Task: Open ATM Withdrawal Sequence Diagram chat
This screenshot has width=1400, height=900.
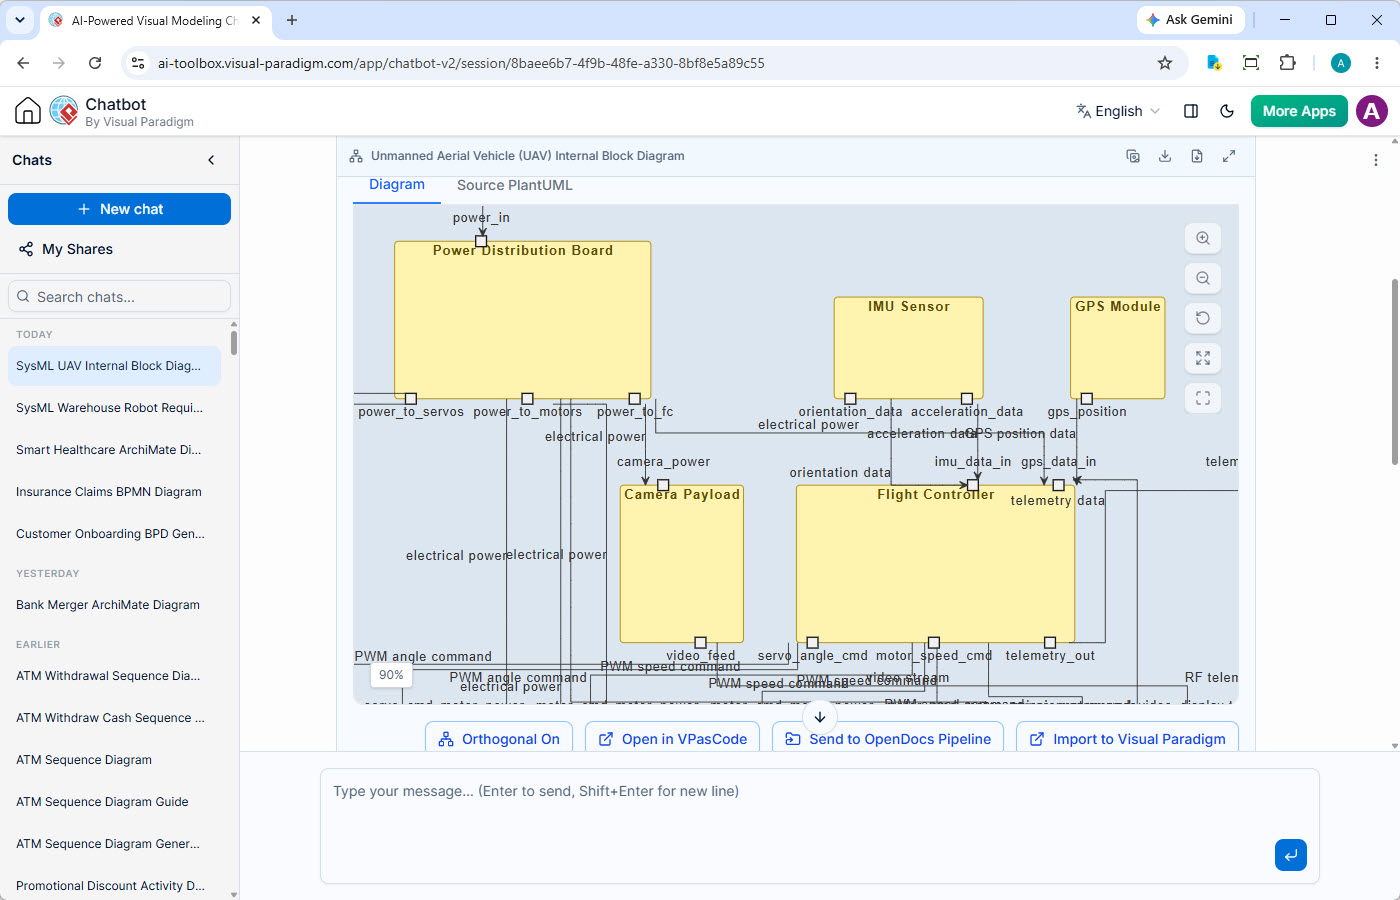Action: click(114, 676)
